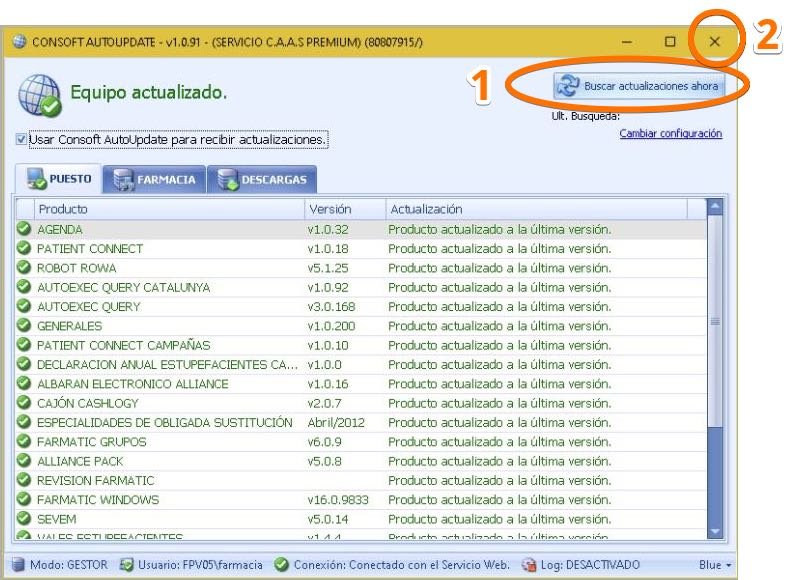The height and width of the screenshot is (580, 789).
Task: Click the Usuario status bar icon
Action: (126, 565)
